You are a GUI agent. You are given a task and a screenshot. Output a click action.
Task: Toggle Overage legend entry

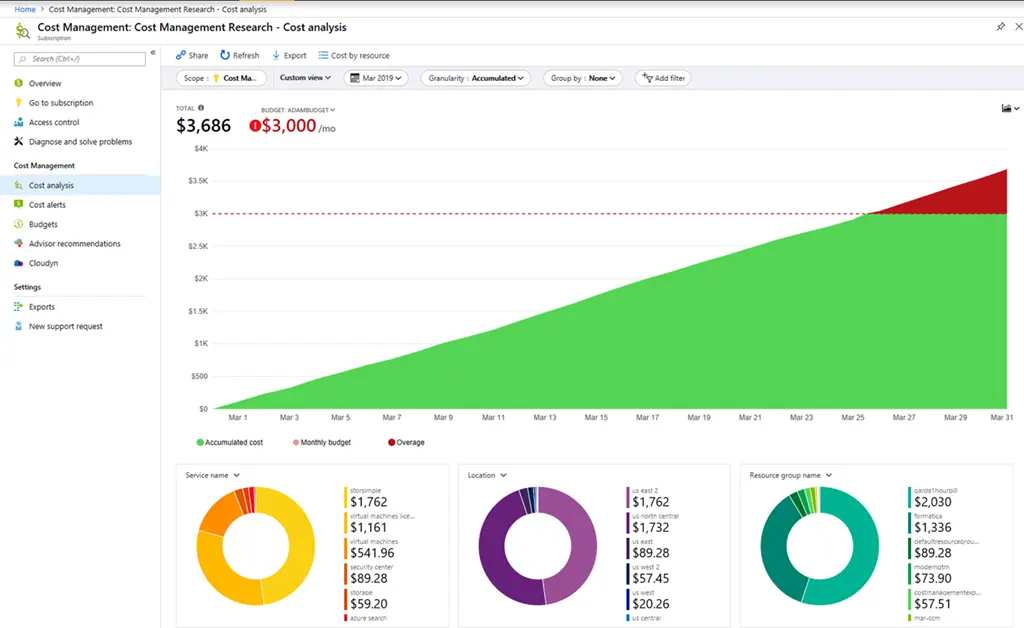click(406, 442)
